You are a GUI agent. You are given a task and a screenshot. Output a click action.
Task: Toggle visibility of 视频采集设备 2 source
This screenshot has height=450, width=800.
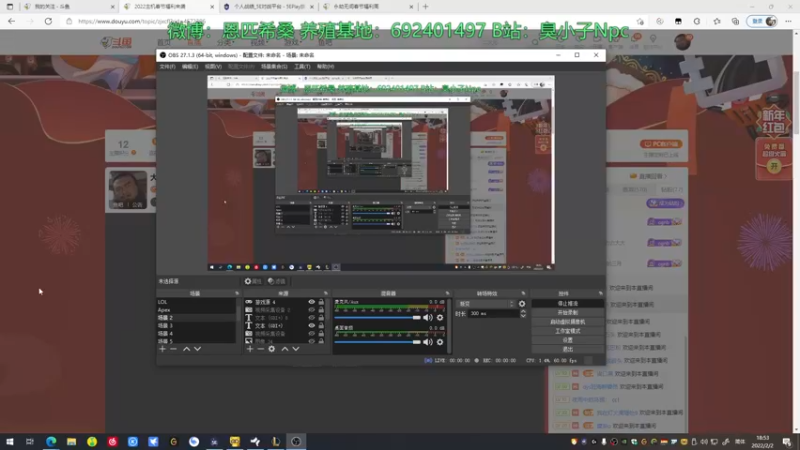click(311, 310)
